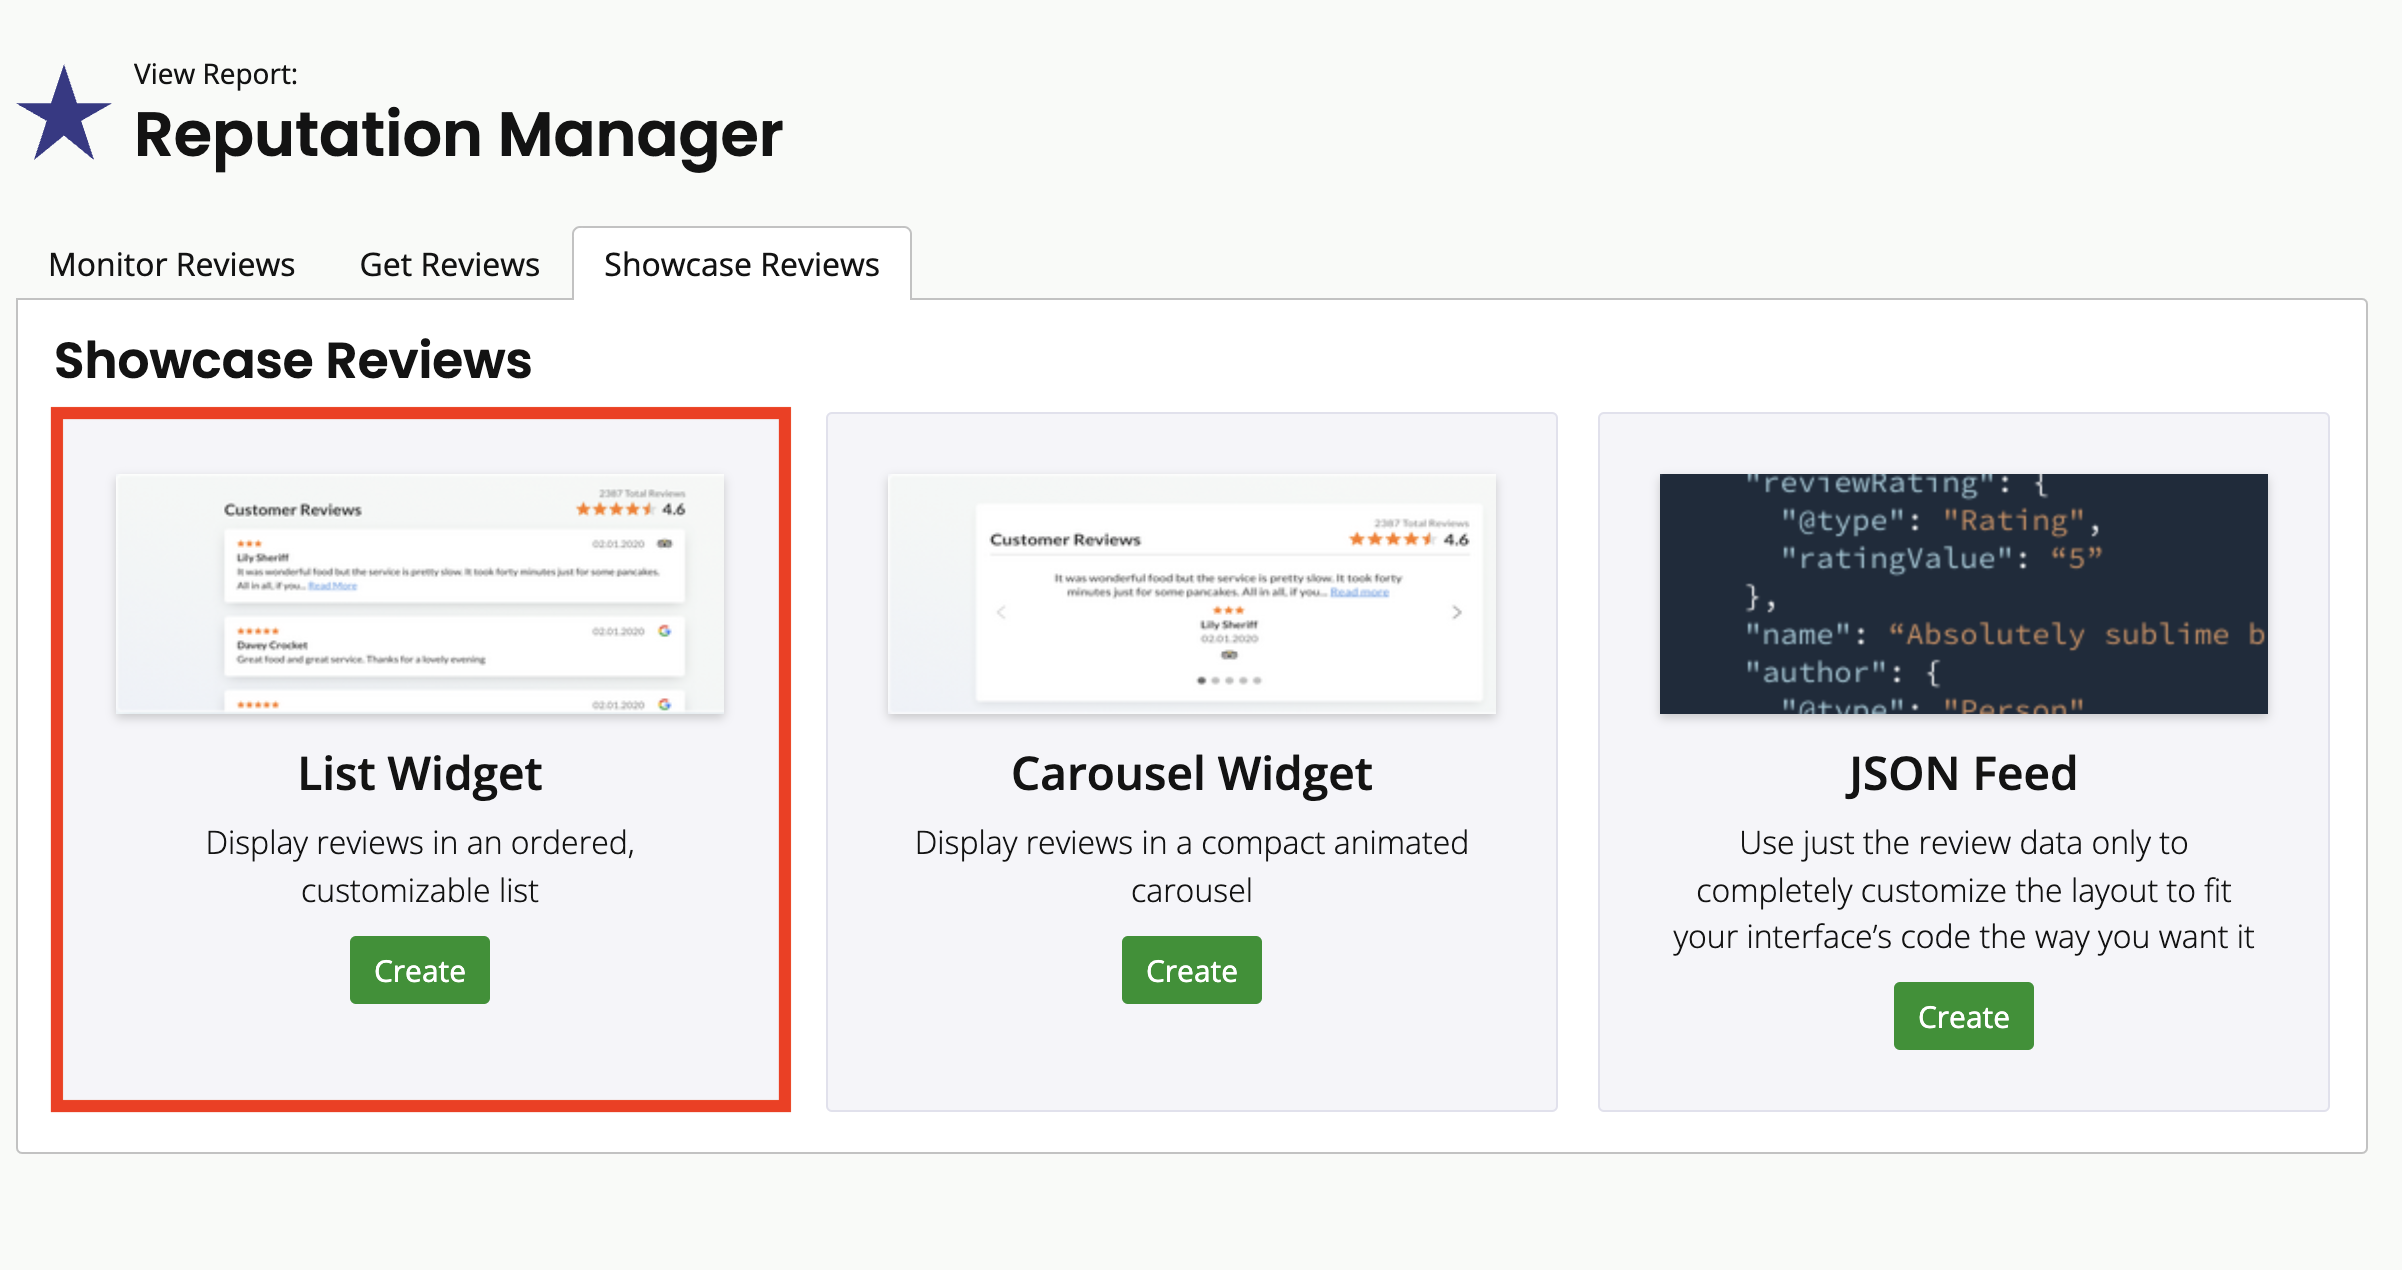Click the carousel preview left arrow
Screen dimensions: 2402x1270
point(1001,612)
